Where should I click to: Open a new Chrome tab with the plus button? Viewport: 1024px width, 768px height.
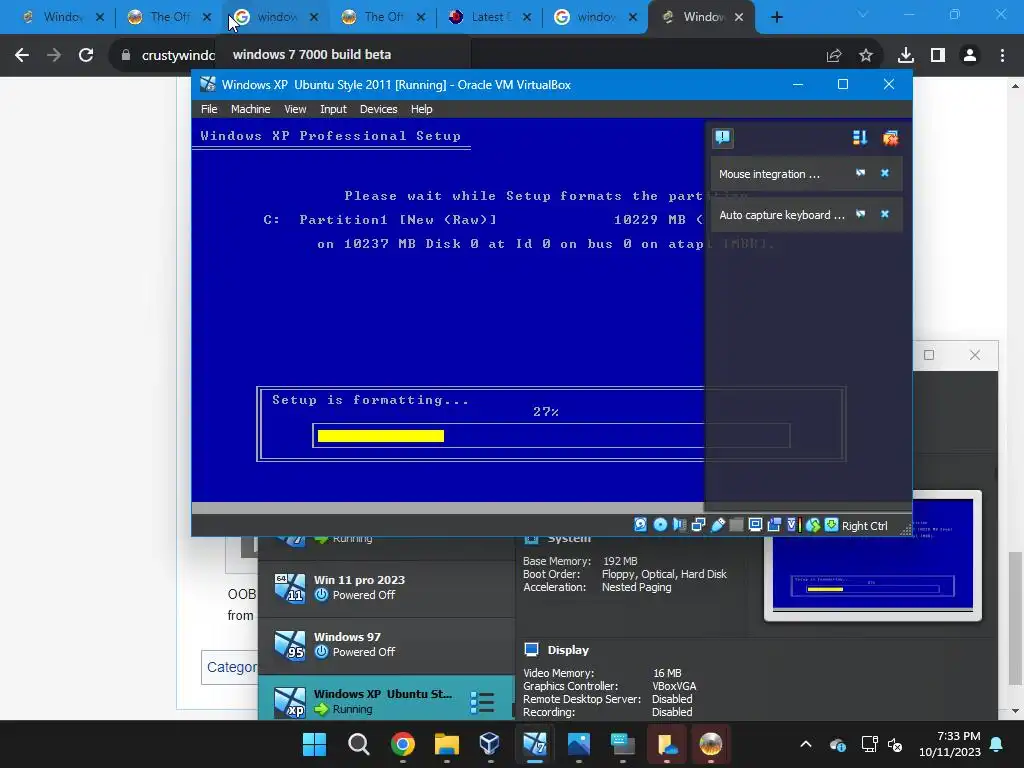[x=776, y=17]
